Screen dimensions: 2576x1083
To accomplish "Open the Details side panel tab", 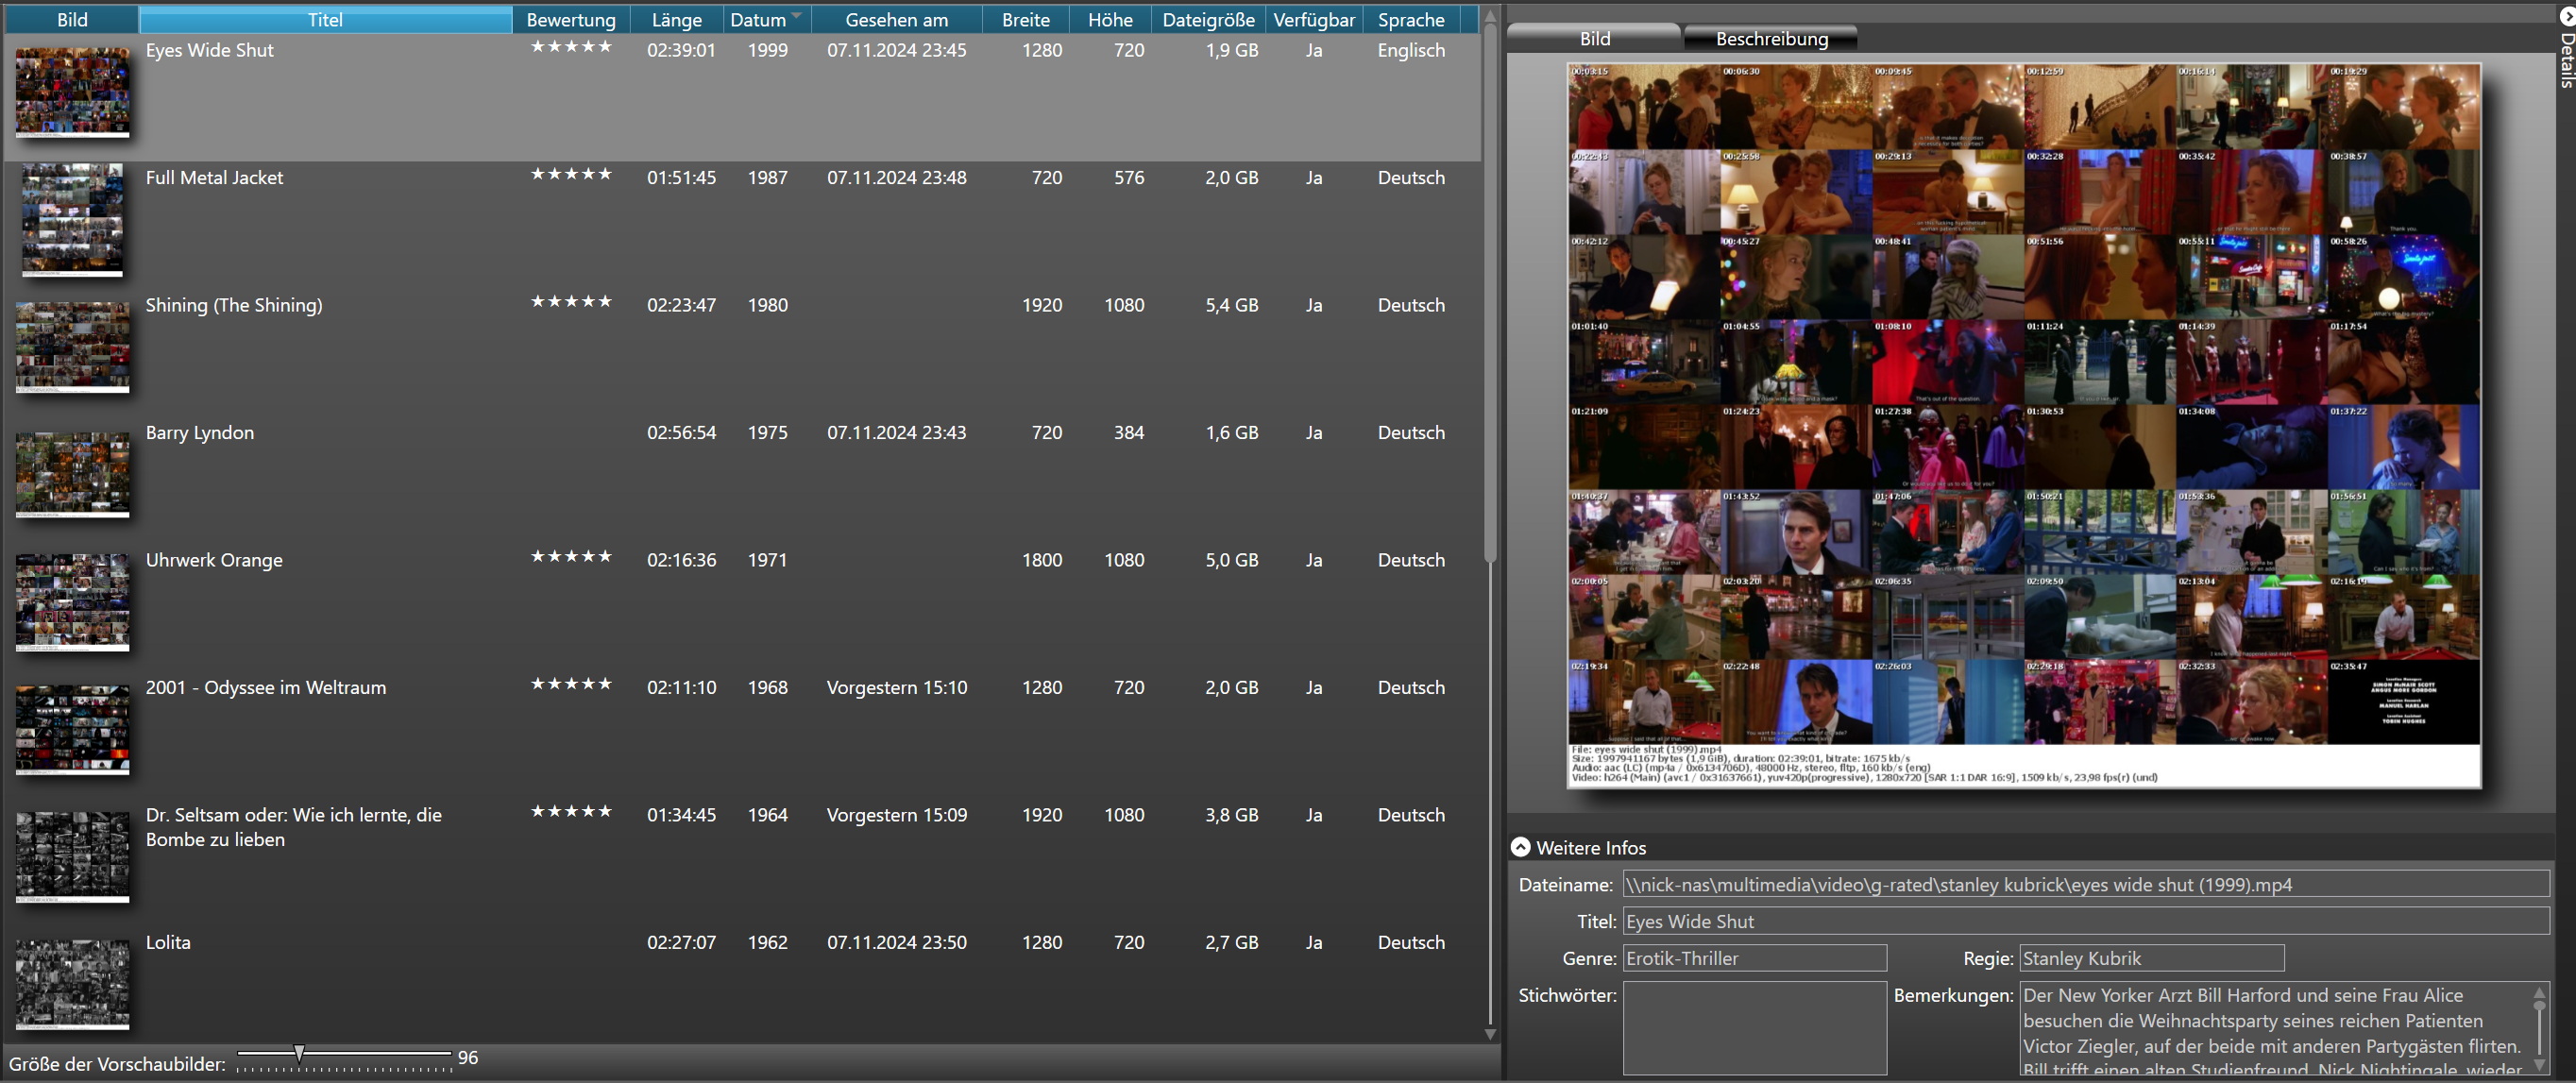I will coord(2566,47).
